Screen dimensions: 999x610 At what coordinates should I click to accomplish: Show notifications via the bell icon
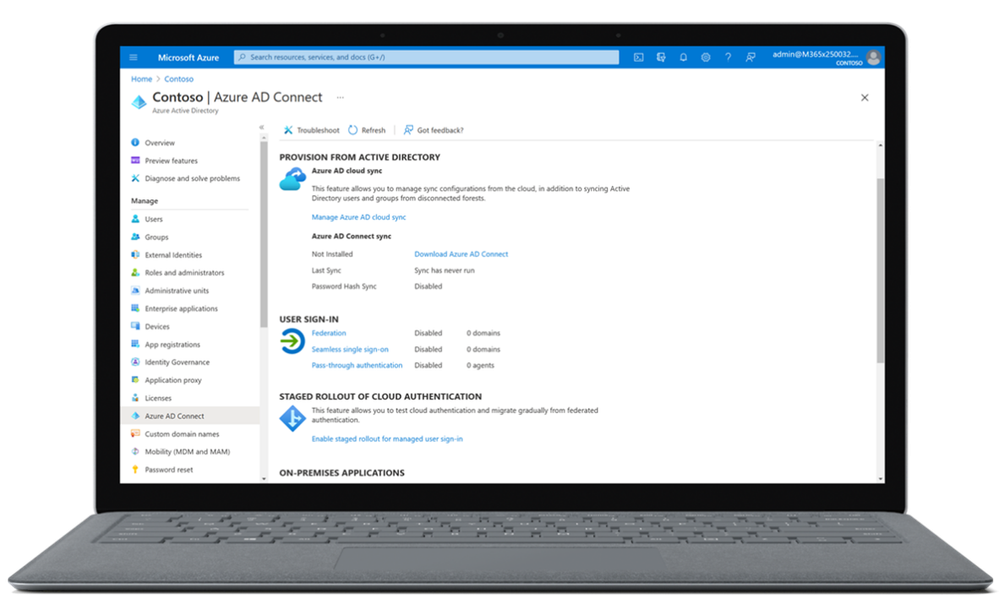tap(683, 57)
